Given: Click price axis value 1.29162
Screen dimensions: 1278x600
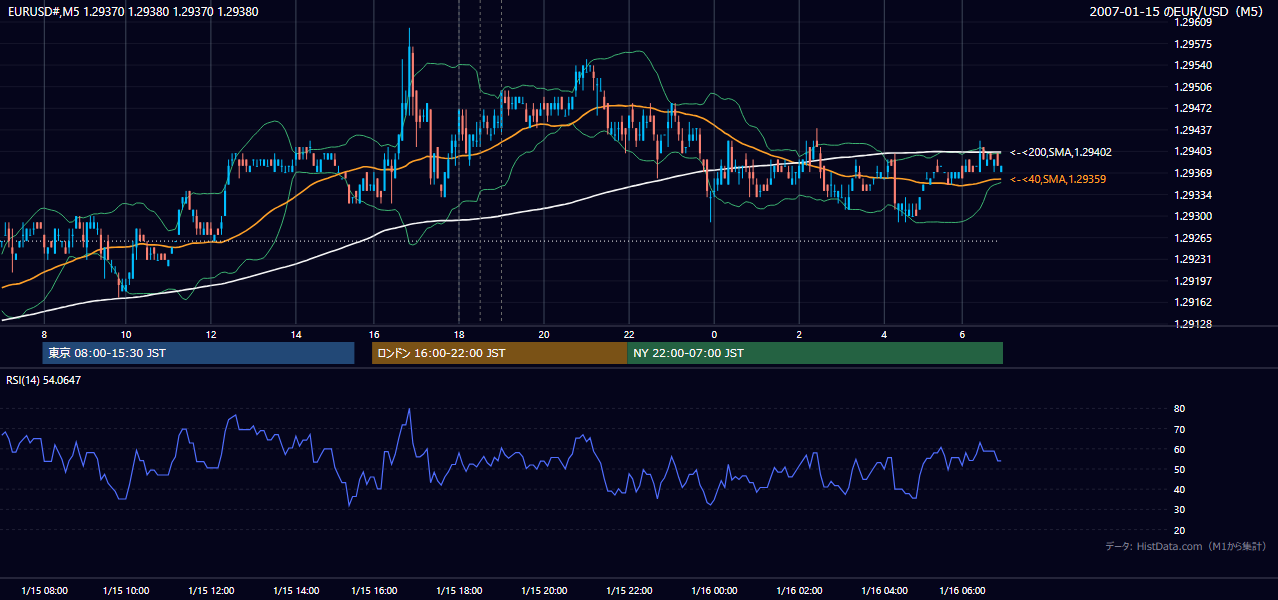Looking at the screenshot, I should coord(1192,302).
